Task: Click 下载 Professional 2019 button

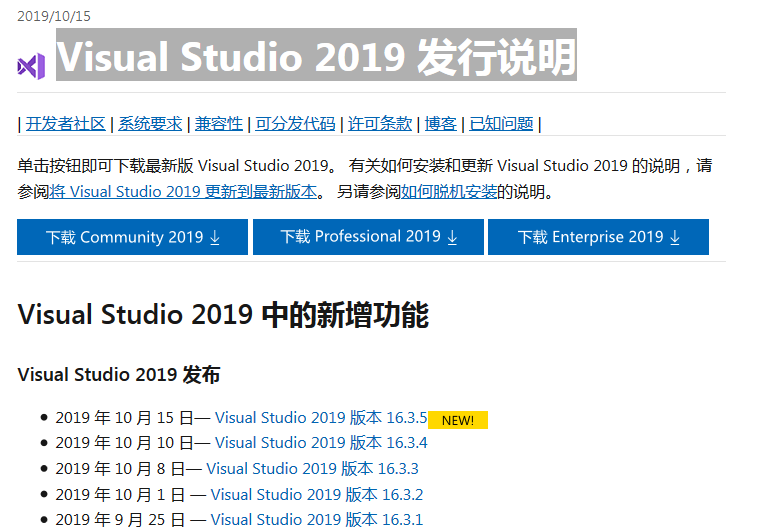Action: pos(368,237)
